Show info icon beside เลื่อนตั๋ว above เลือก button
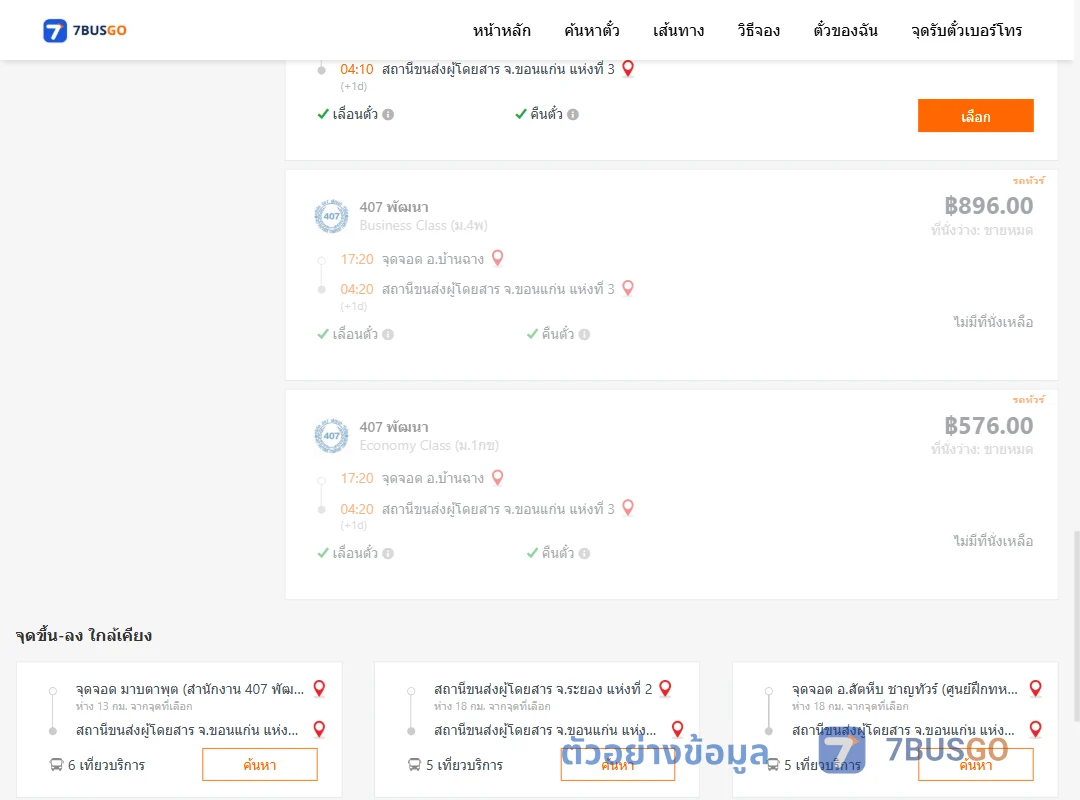Image resolution: width=1080 pixels, height=800 pixels. click(388, 114)
